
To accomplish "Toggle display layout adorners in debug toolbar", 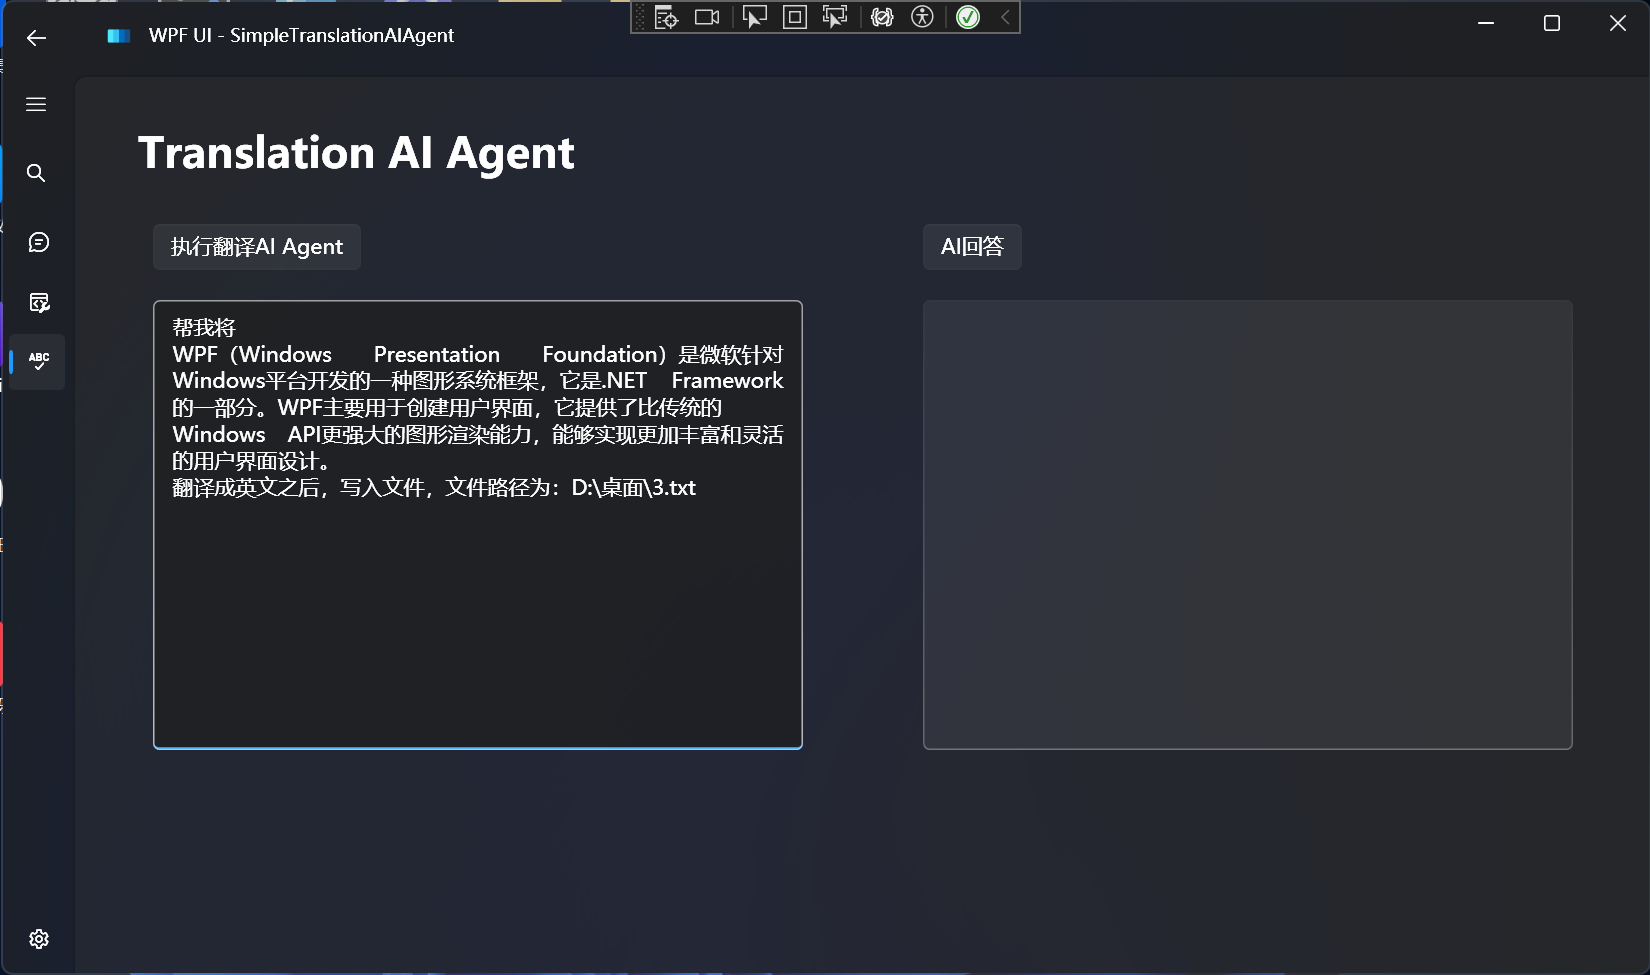I will [795, 17].
